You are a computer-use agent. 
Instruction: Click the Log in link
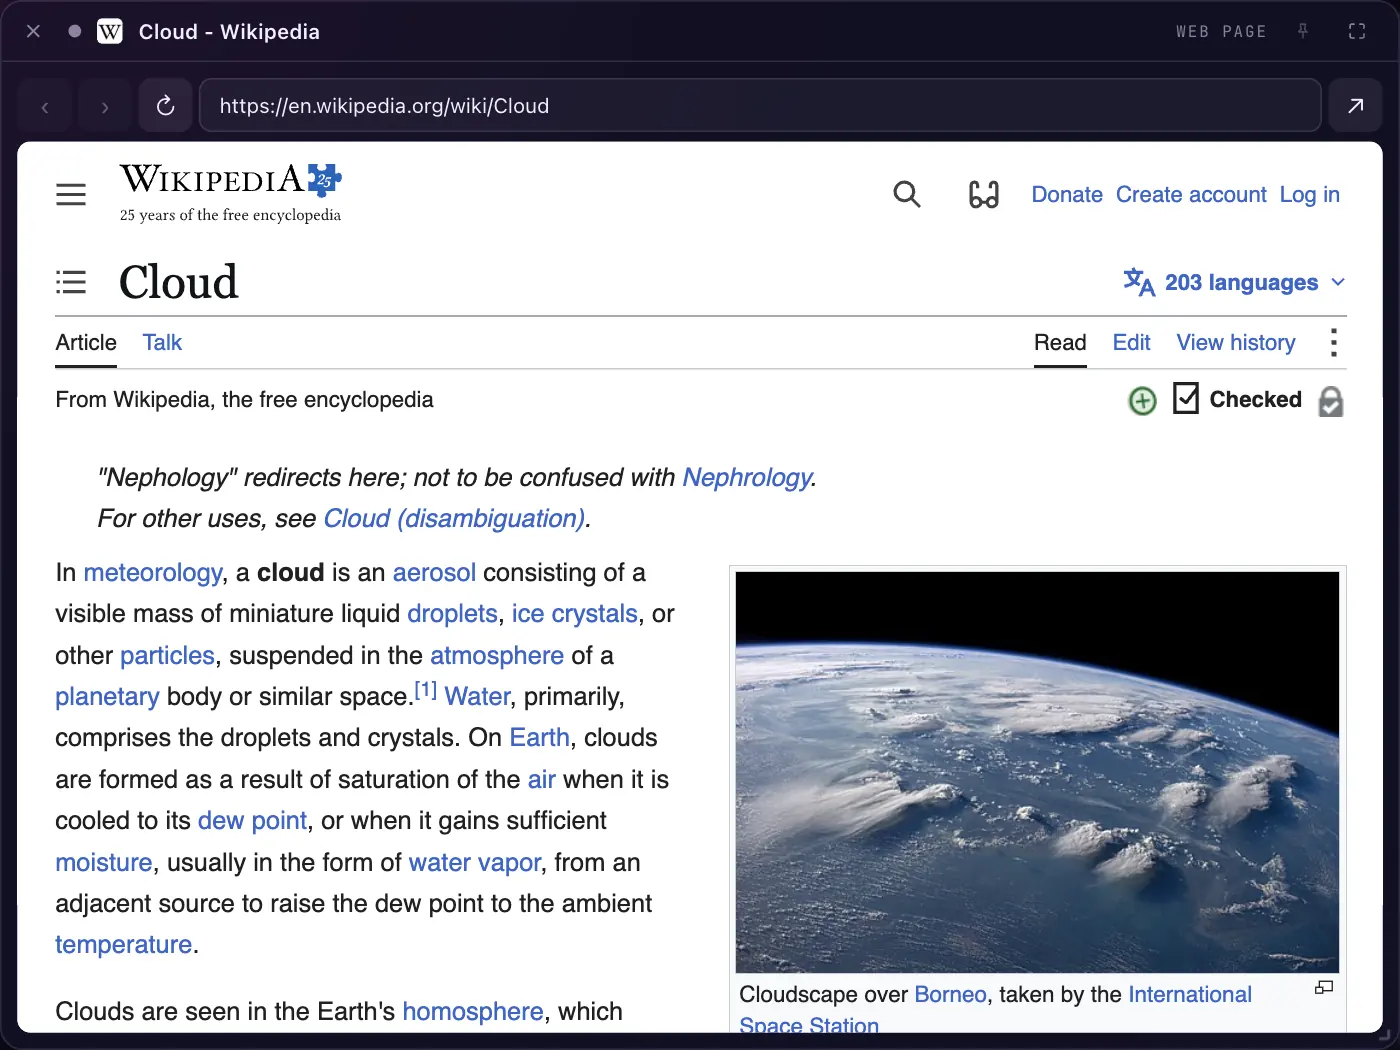click(1310, 195)
